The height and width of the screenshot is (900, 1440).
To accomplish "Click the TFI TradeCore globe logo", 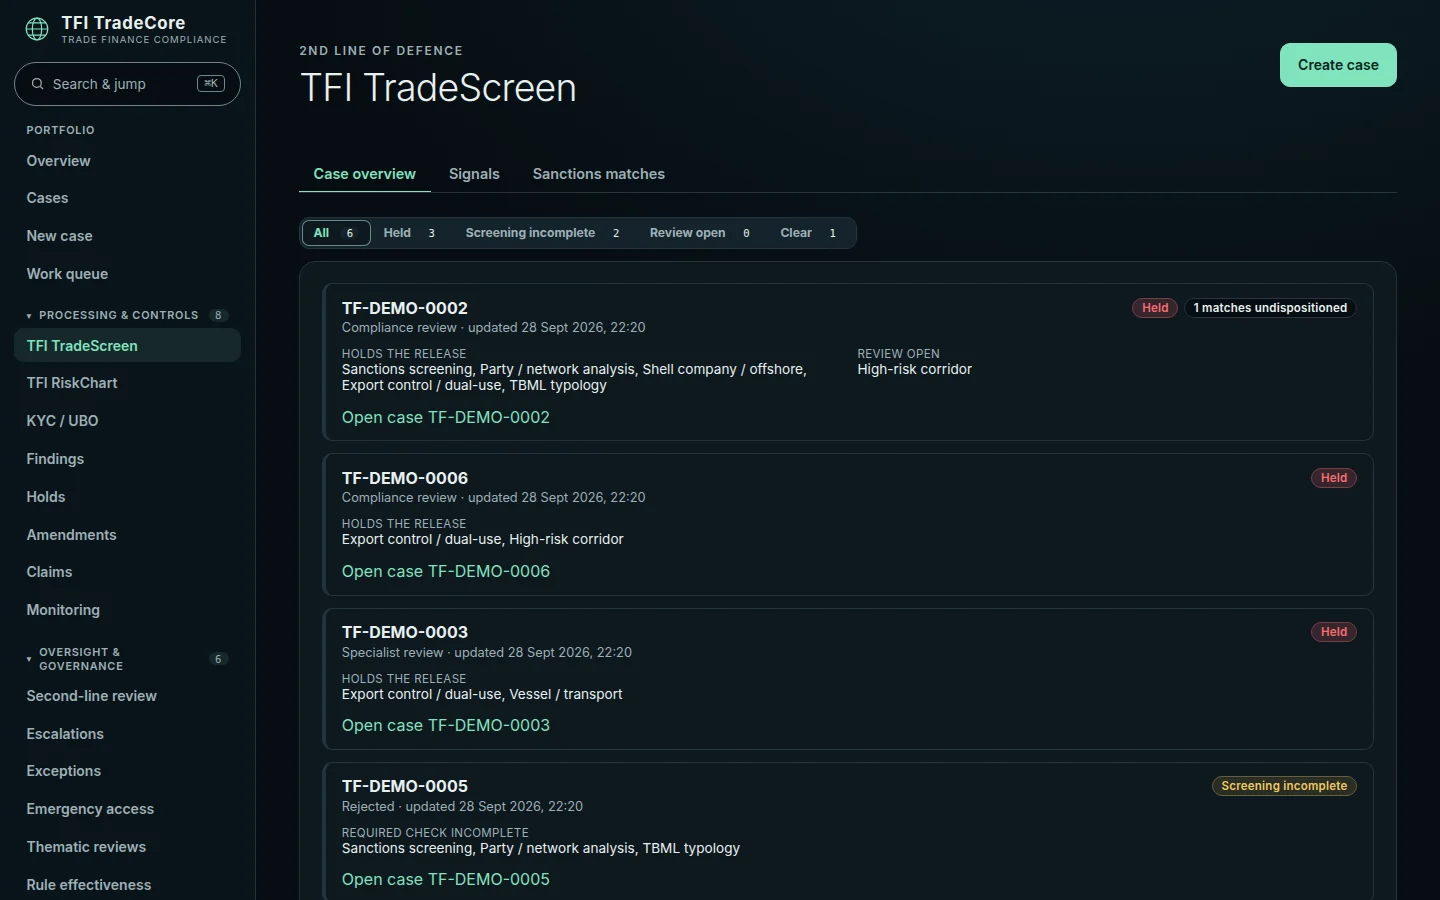I will [x=37, y=30].
